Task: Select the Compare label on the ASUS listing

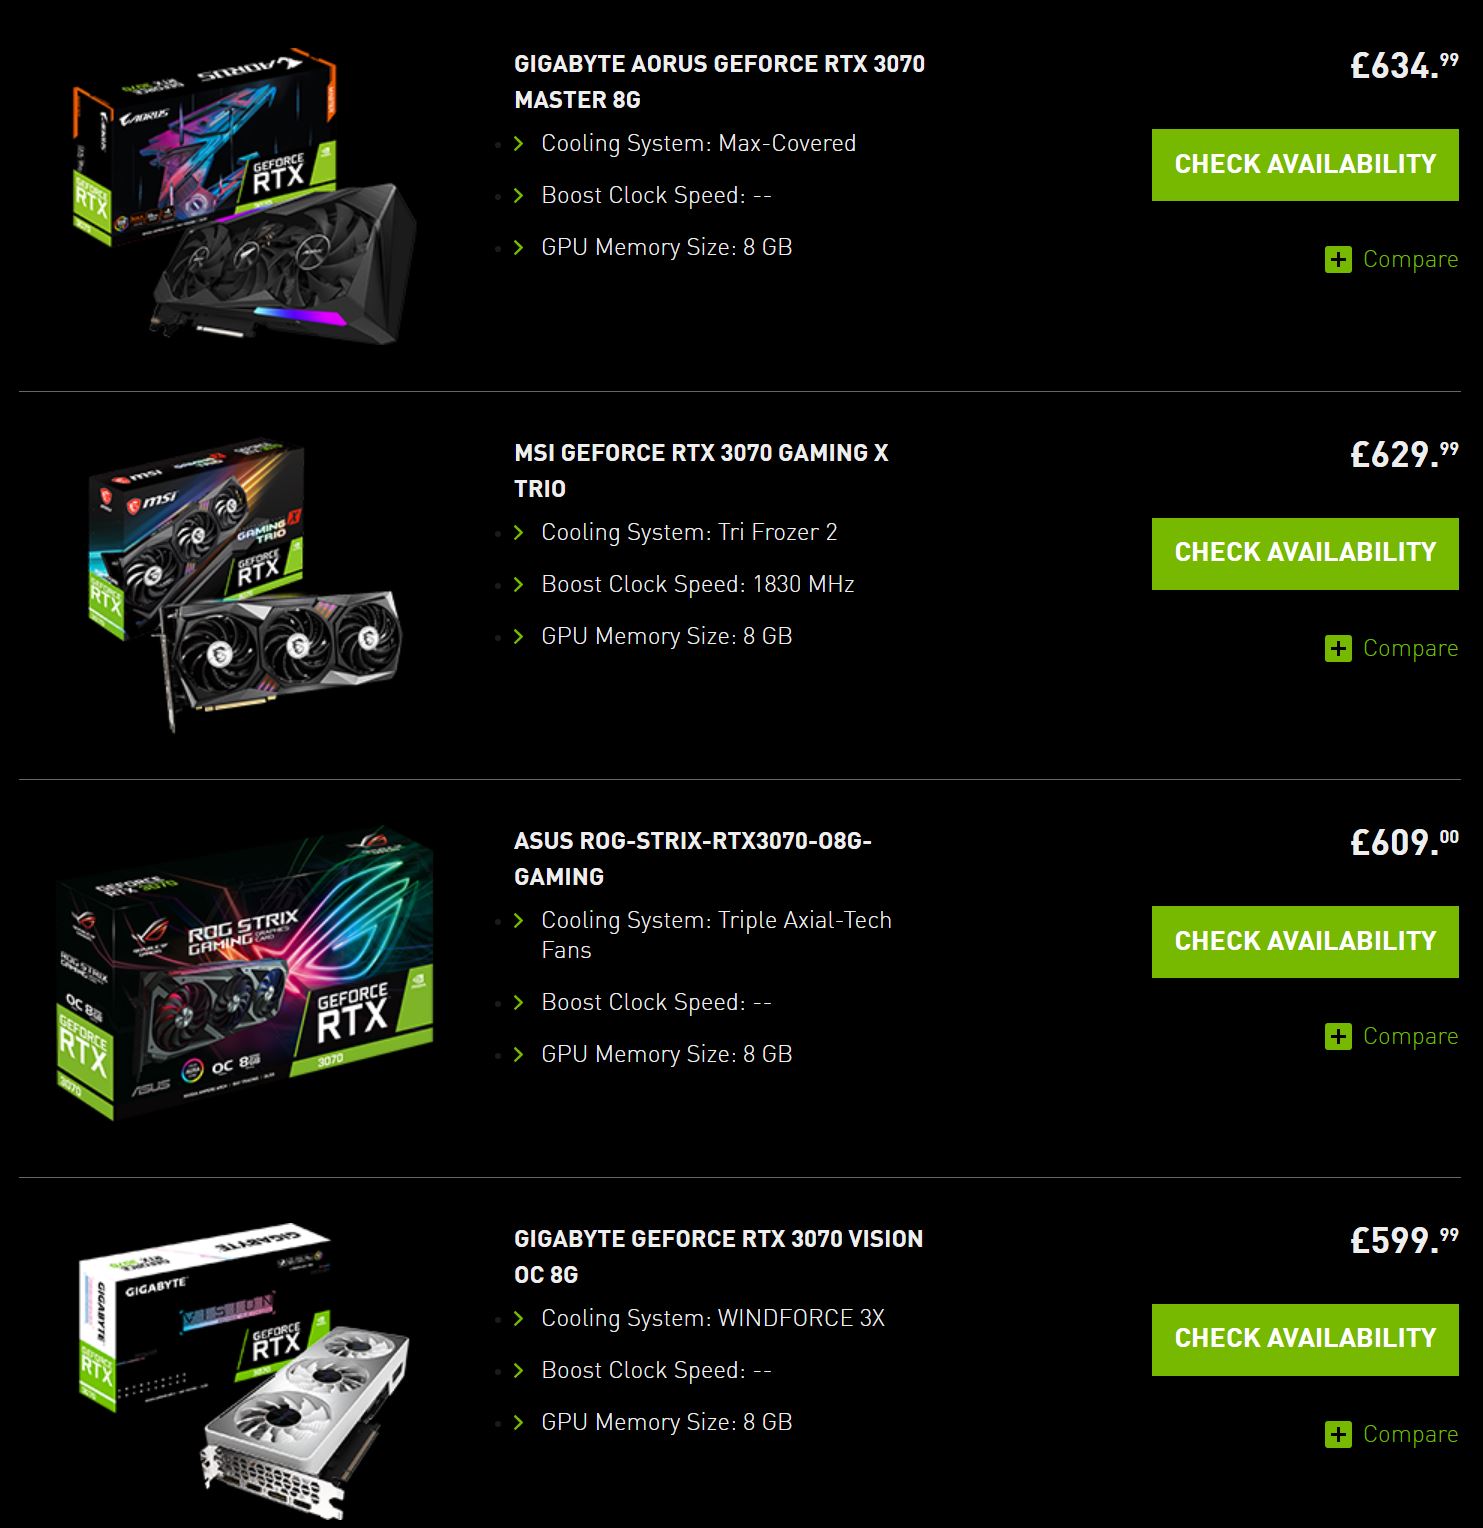Action: point(1410,1037)
